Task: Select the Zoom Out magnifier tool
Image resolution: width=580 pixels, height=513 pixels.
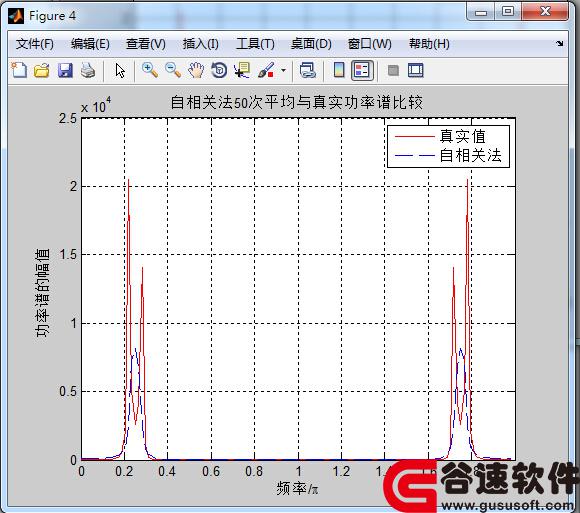Action: [x=173, y=70]
